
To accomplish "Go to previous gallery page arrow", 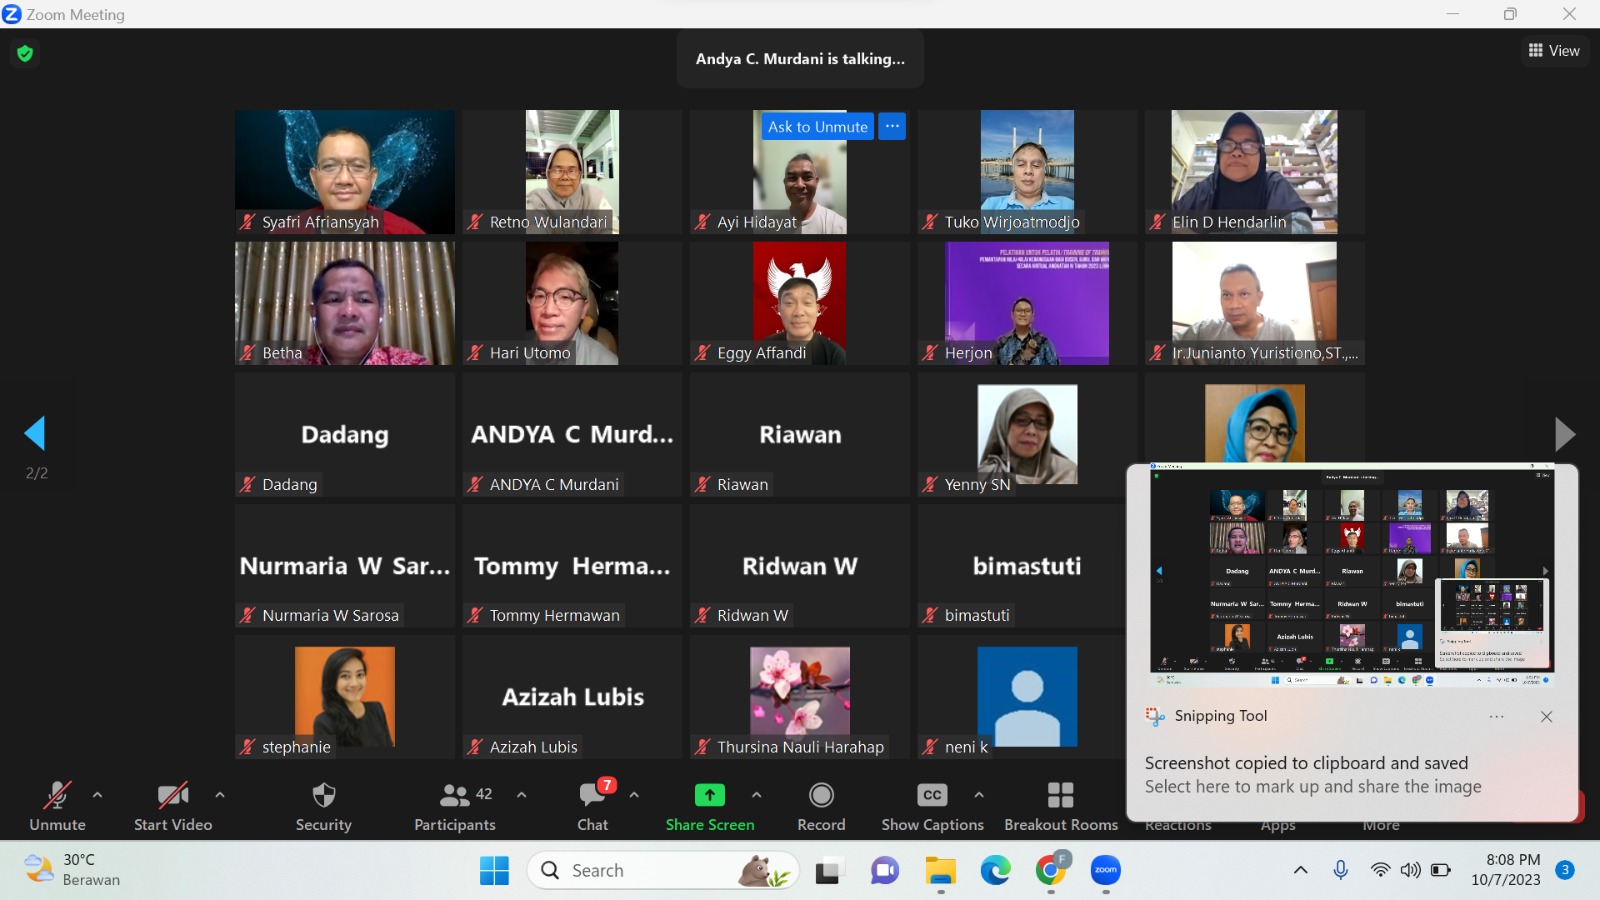I will coord(35,433).
